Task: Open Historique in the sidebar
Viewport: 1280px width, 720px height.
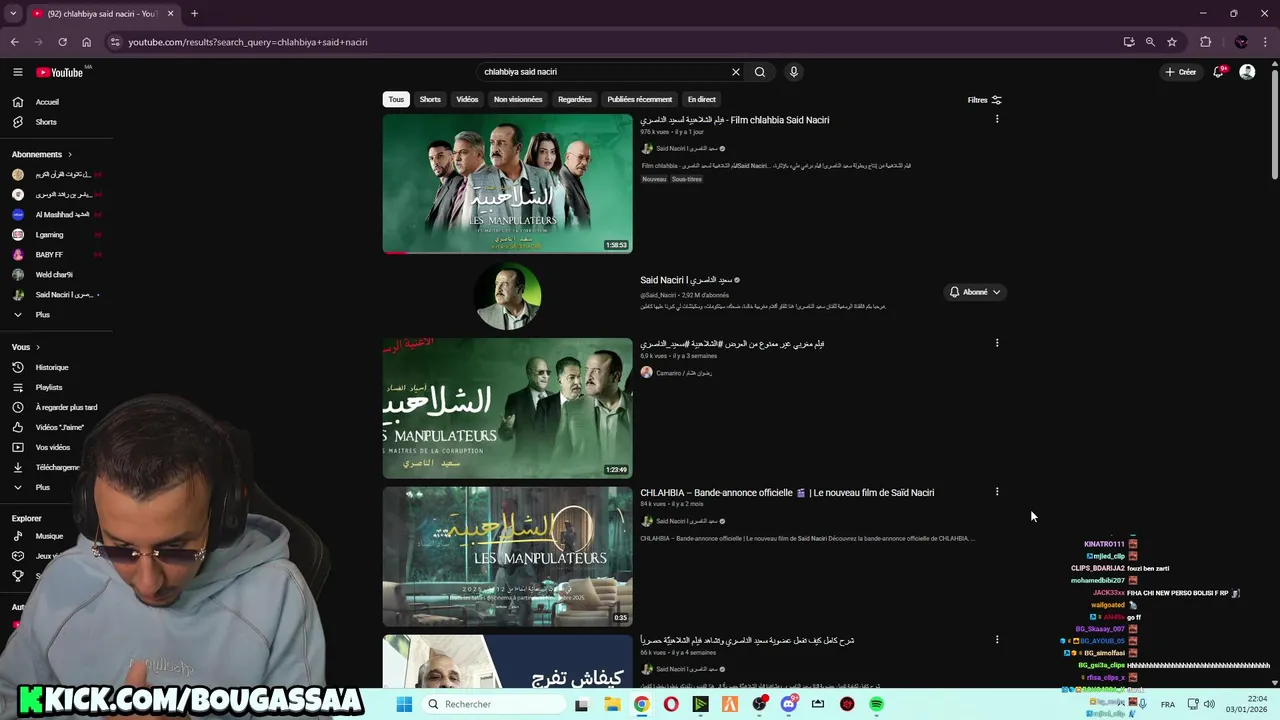Action: 52,367
